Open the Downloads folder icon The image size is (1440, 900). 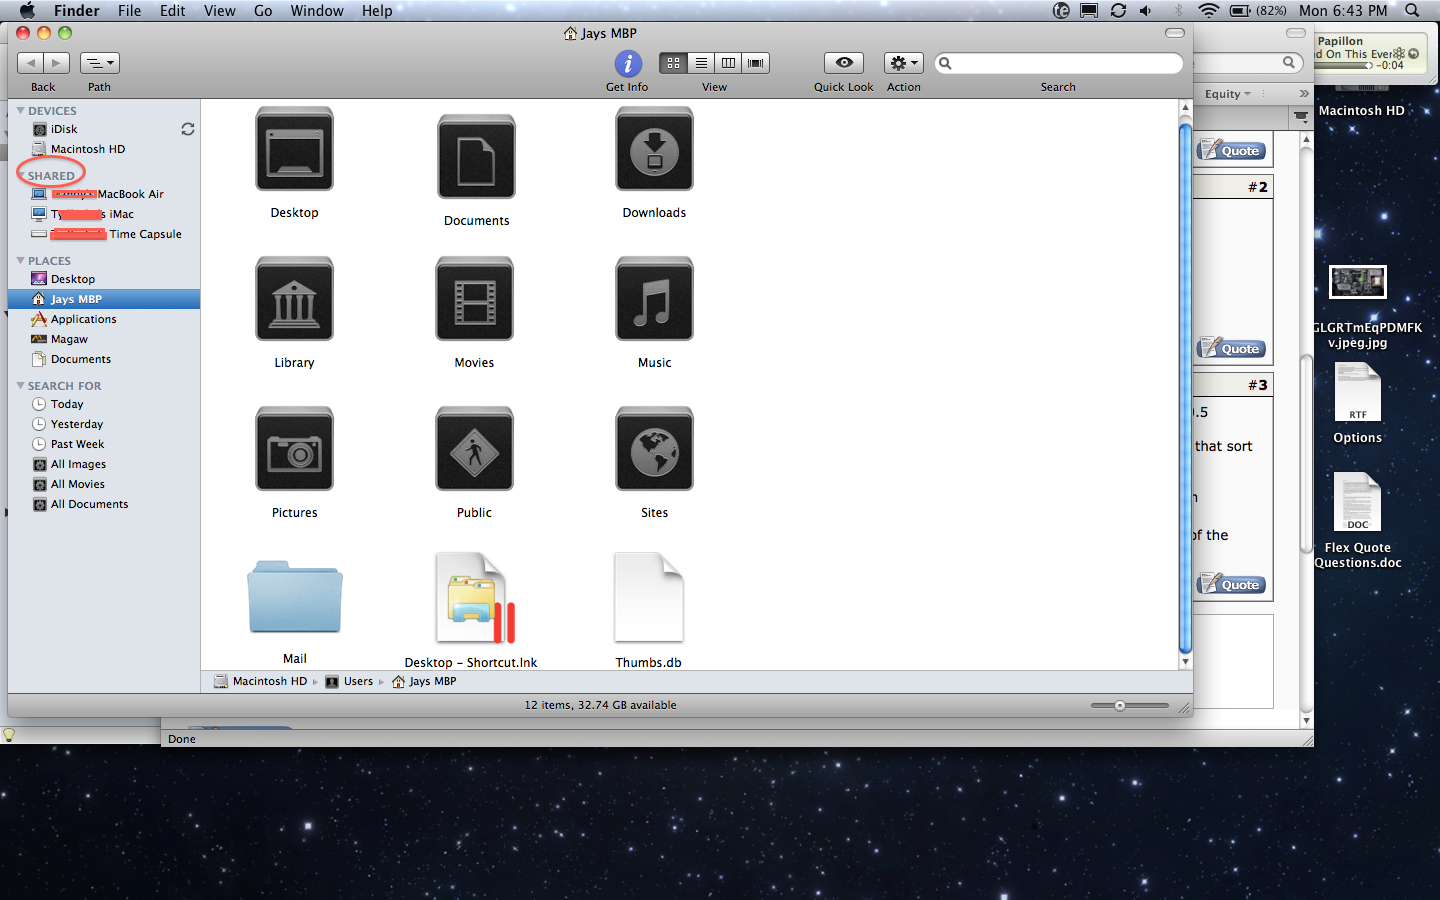click(x=654, y=149)
